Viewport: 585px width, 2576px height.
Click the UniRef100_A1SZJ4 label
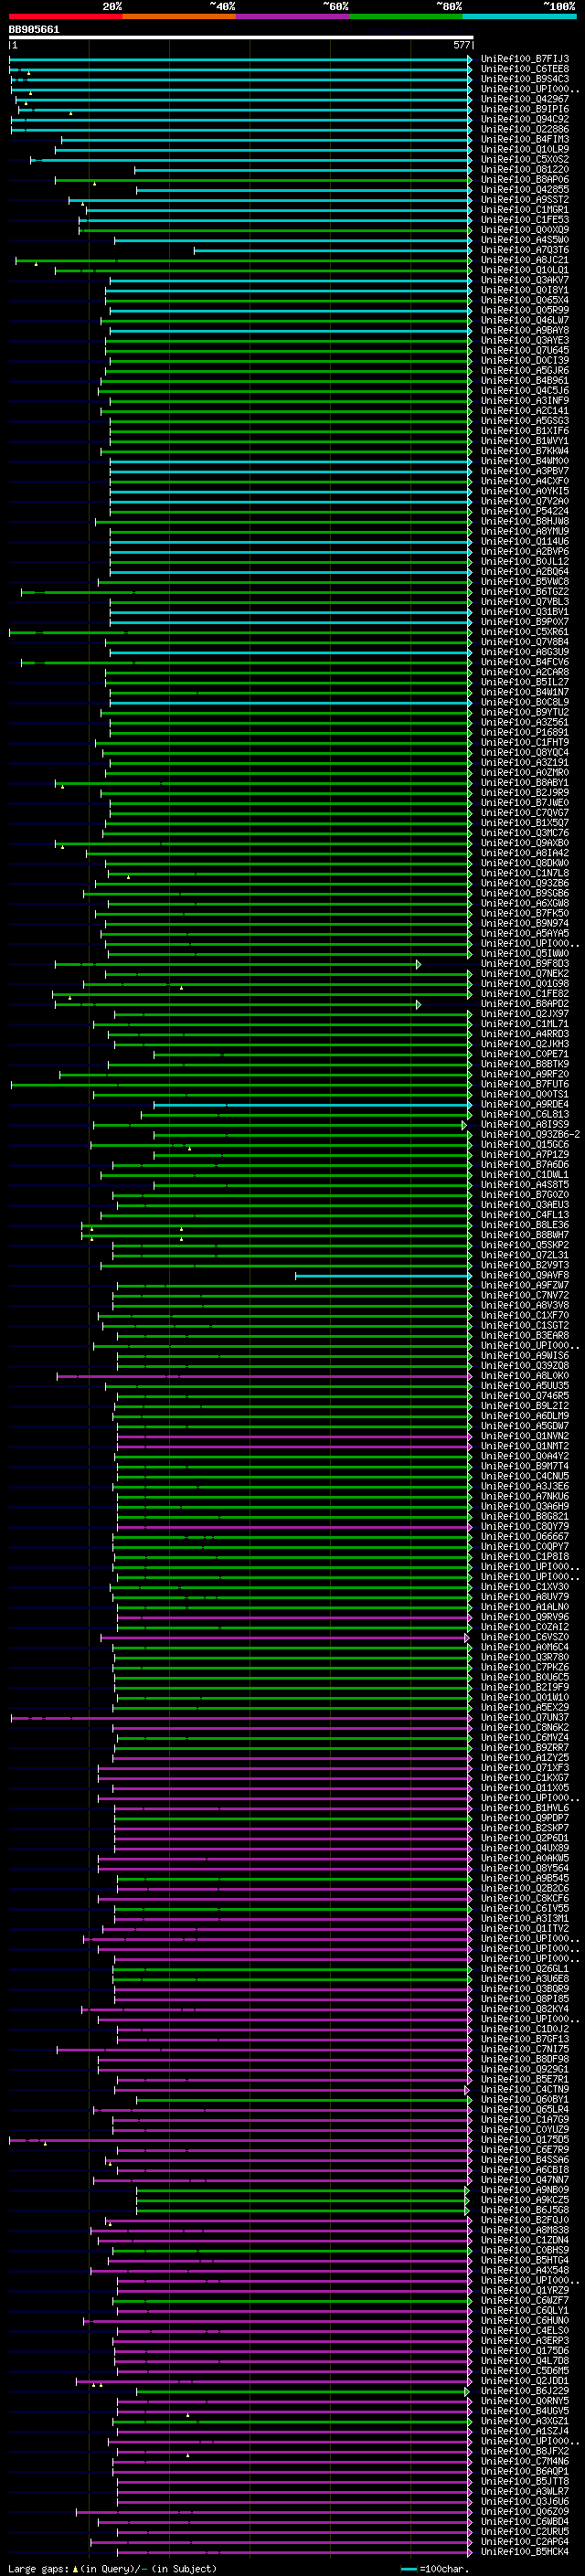525,2430
